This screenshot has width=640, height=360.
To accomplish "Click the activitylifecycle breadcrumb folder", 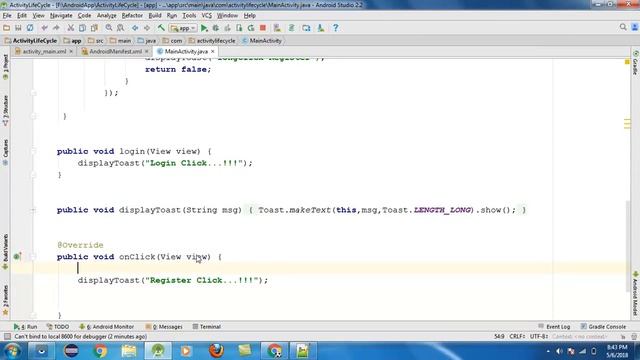I will pos(212,41).
